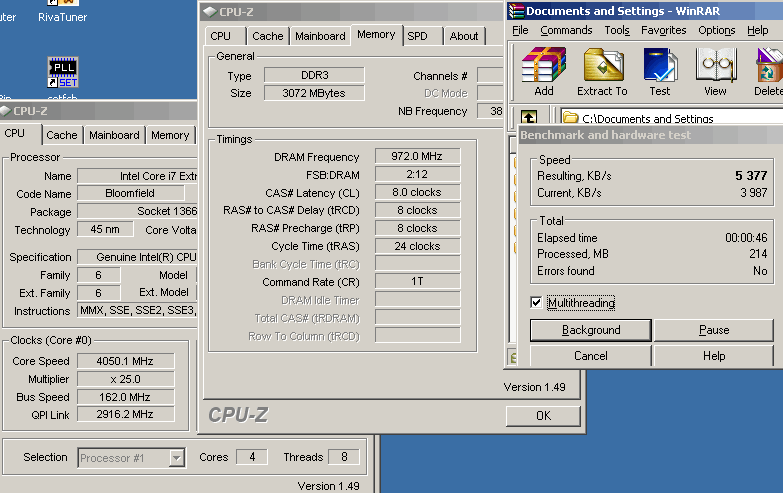Click the CAS# Latency 8.0 clocks value
The image size is (783, 493).
click(x=417, y=192)
